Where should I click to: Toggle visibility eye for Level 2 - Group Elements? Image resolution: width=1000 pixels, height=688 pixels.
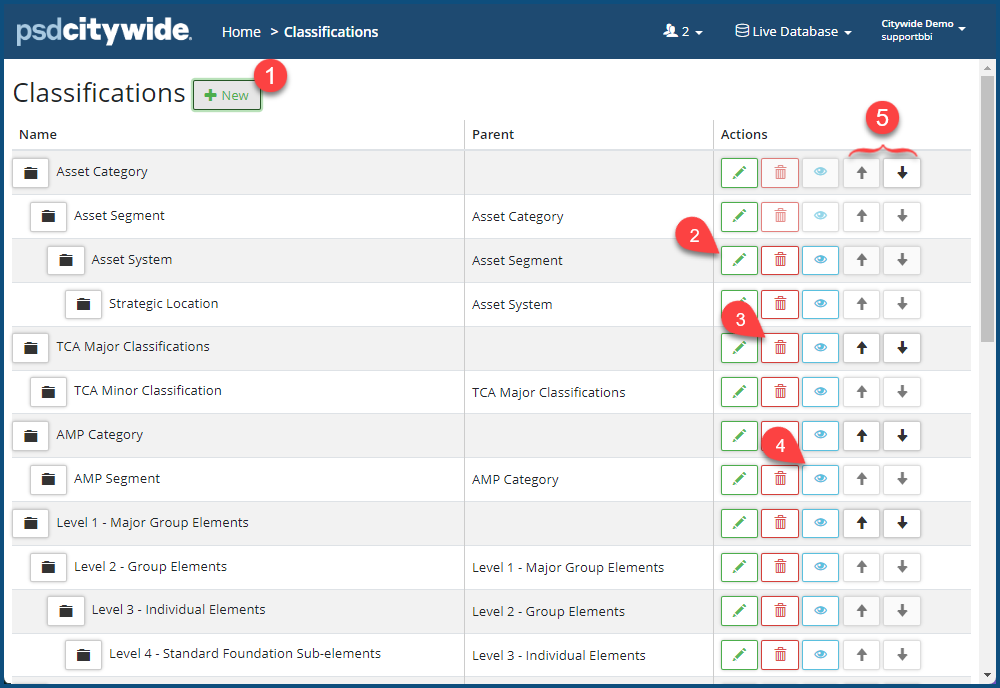tap(820, 567)
